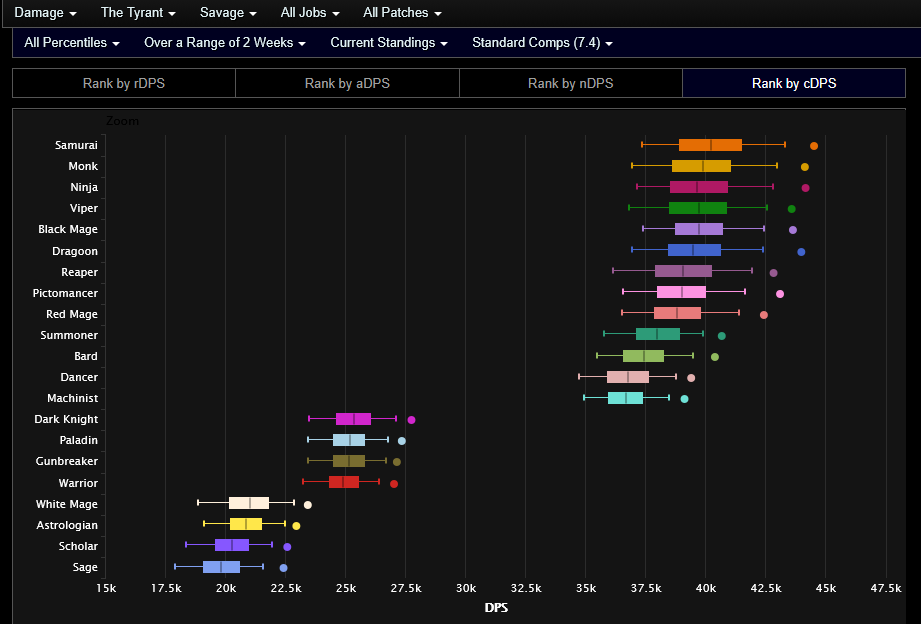The width and height of the screenshot is (921, 624).
Task: Select the Red Mage label
Action: pos(72,314)
